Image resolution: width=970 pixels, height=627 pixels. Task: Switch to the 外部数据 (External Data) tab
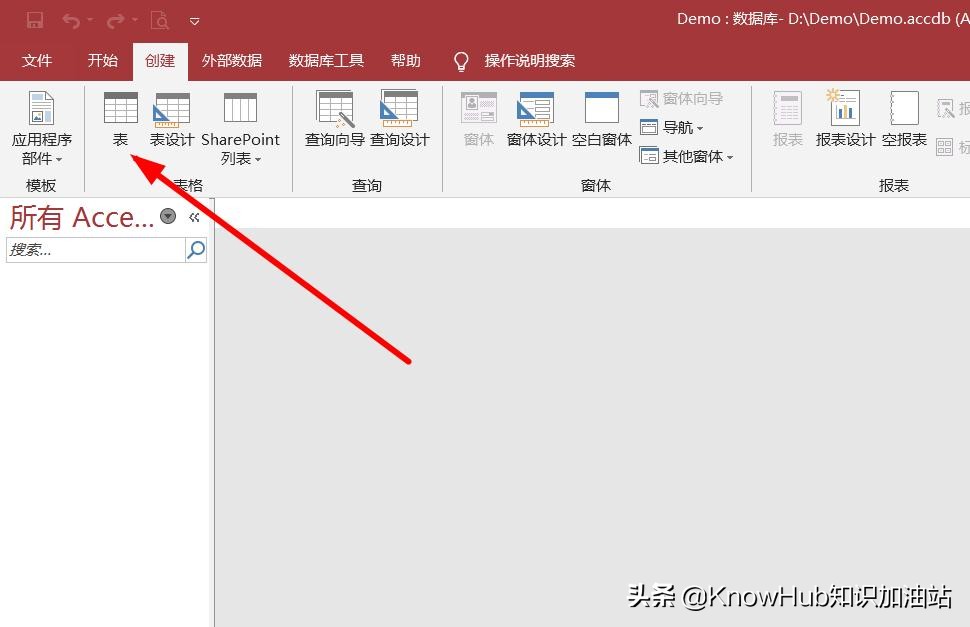[x=231, y=60]
